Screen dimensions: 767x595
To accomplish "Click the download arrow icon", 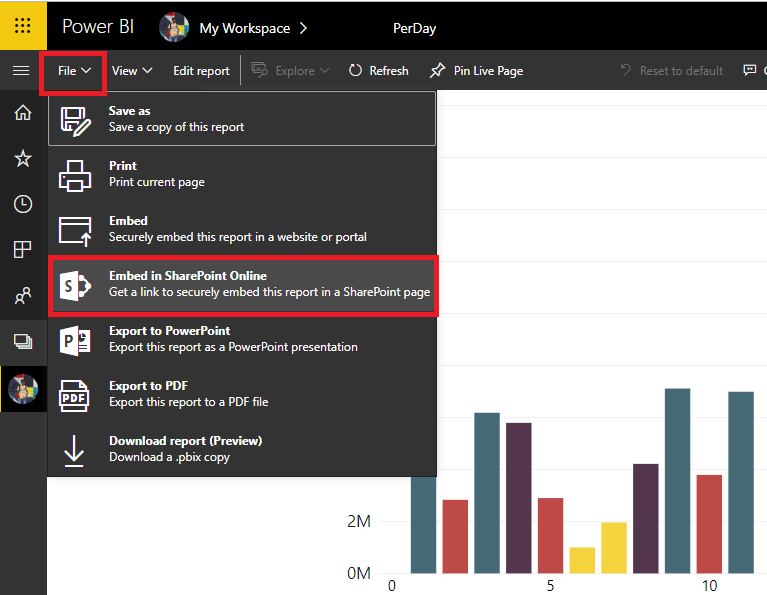I will coord(74,451).
